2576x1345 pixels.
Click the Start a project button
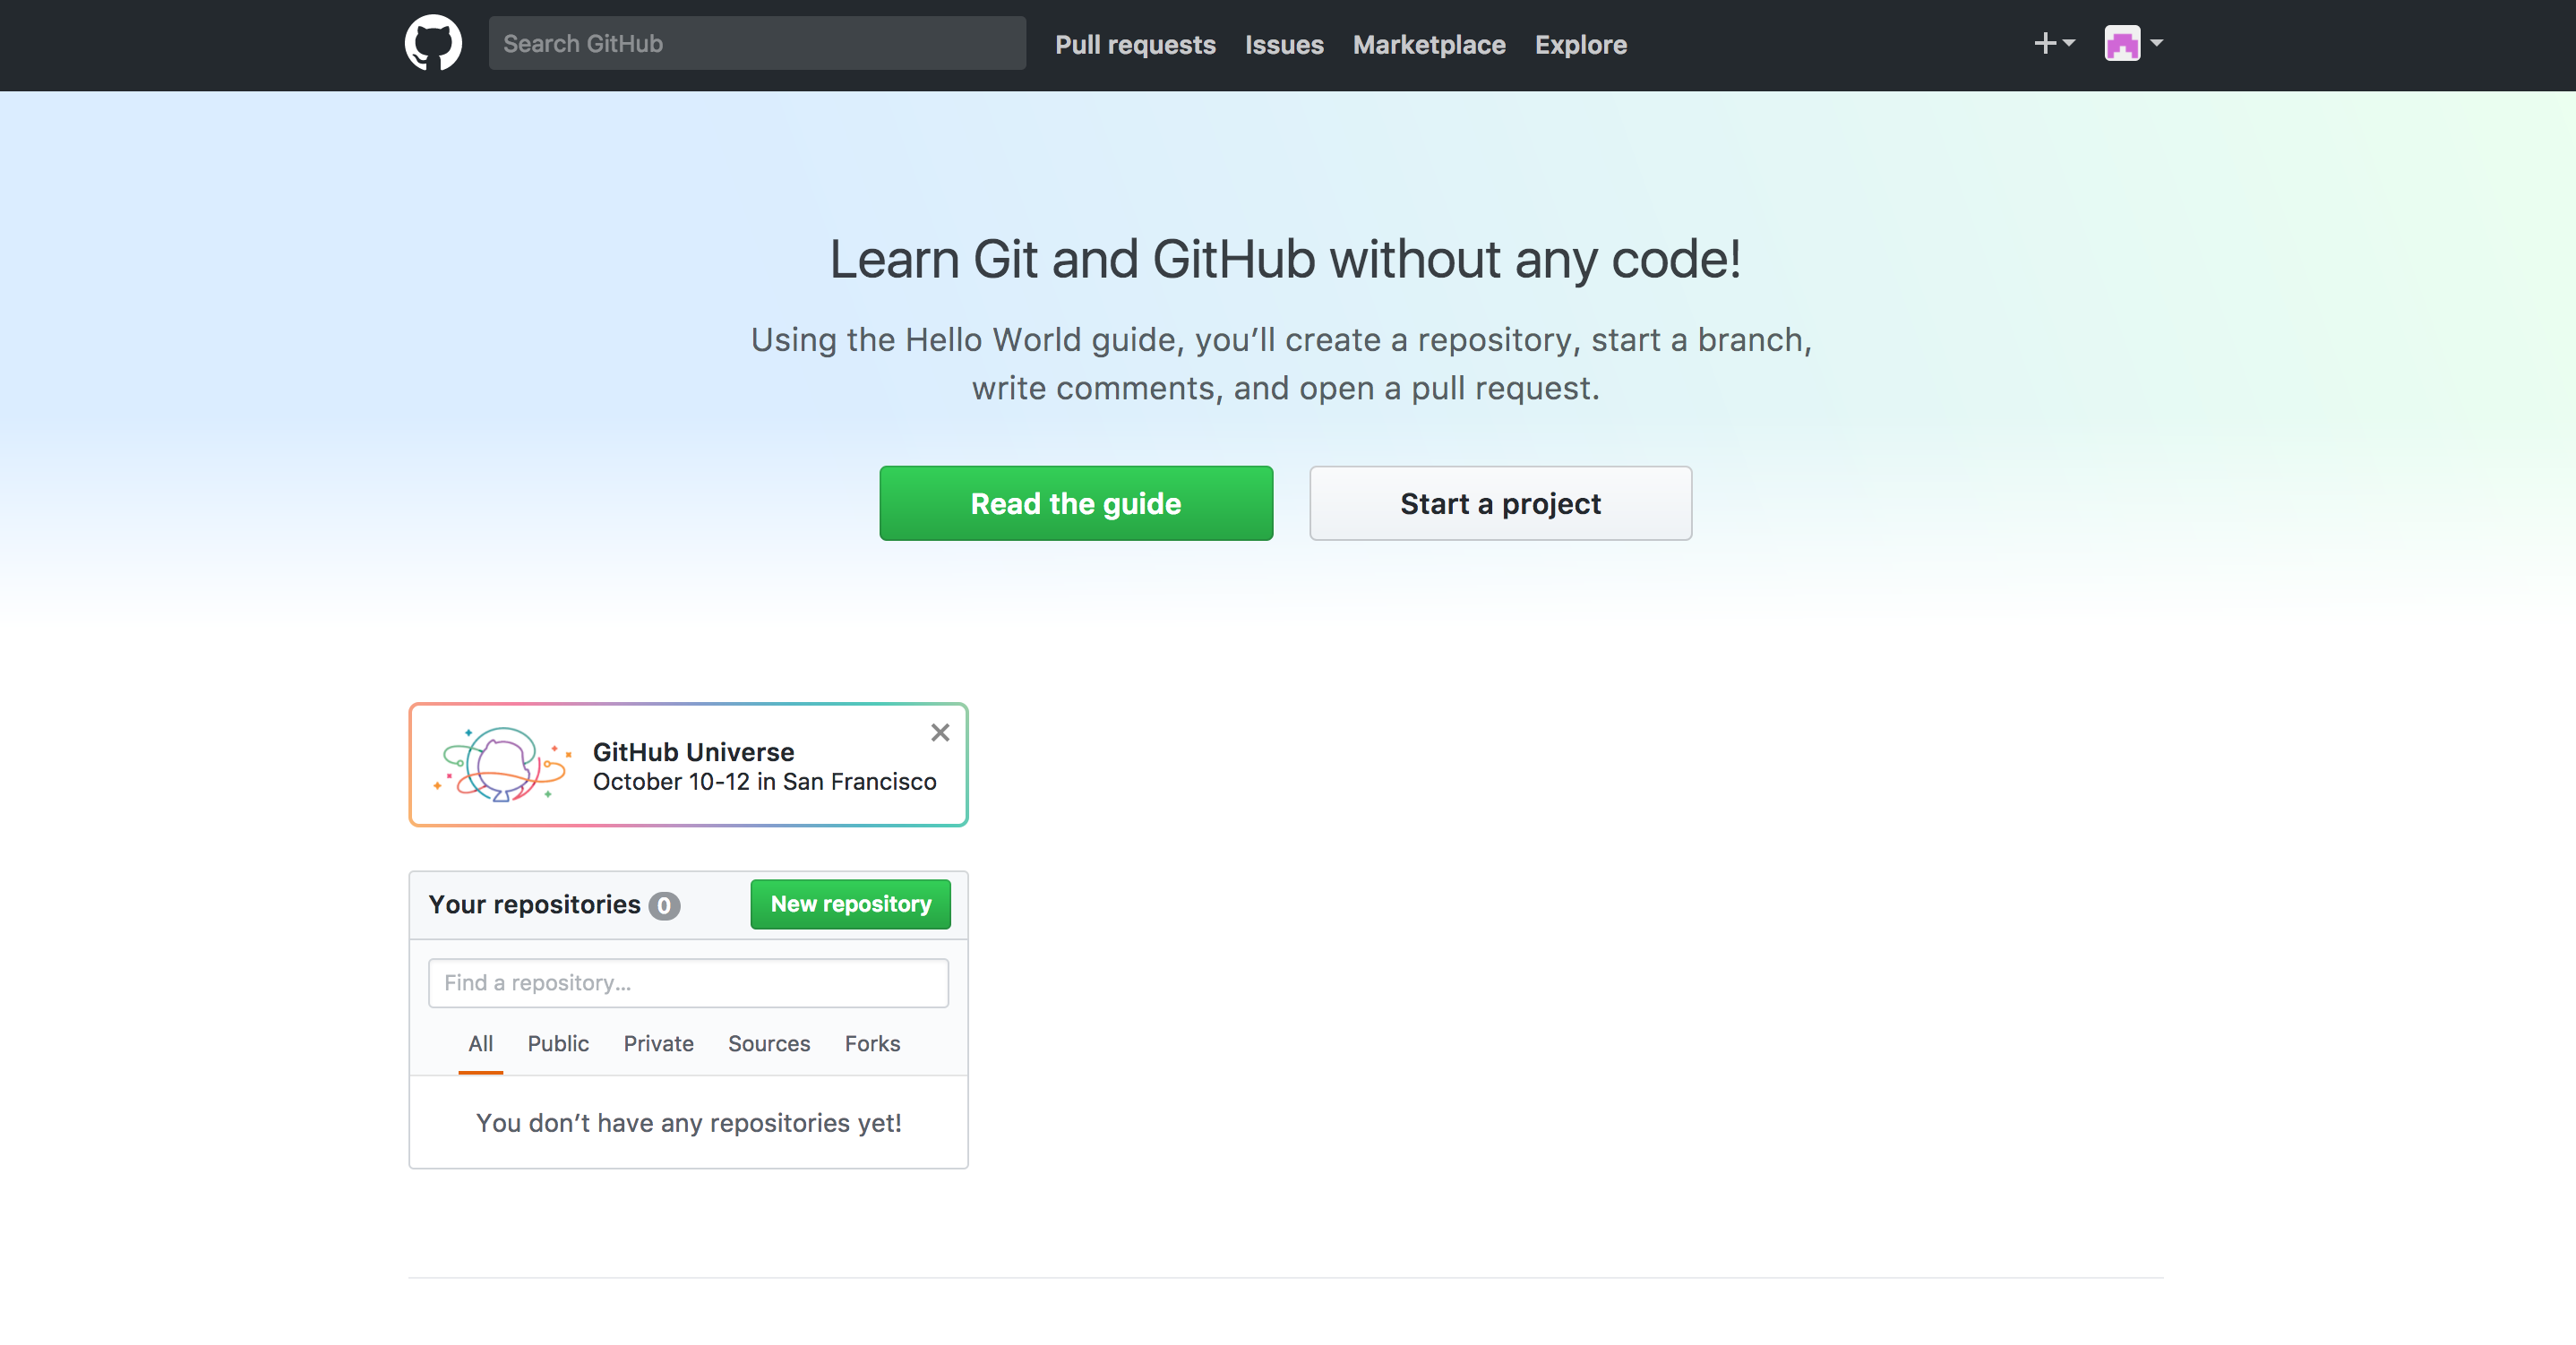coord(1500,503)
